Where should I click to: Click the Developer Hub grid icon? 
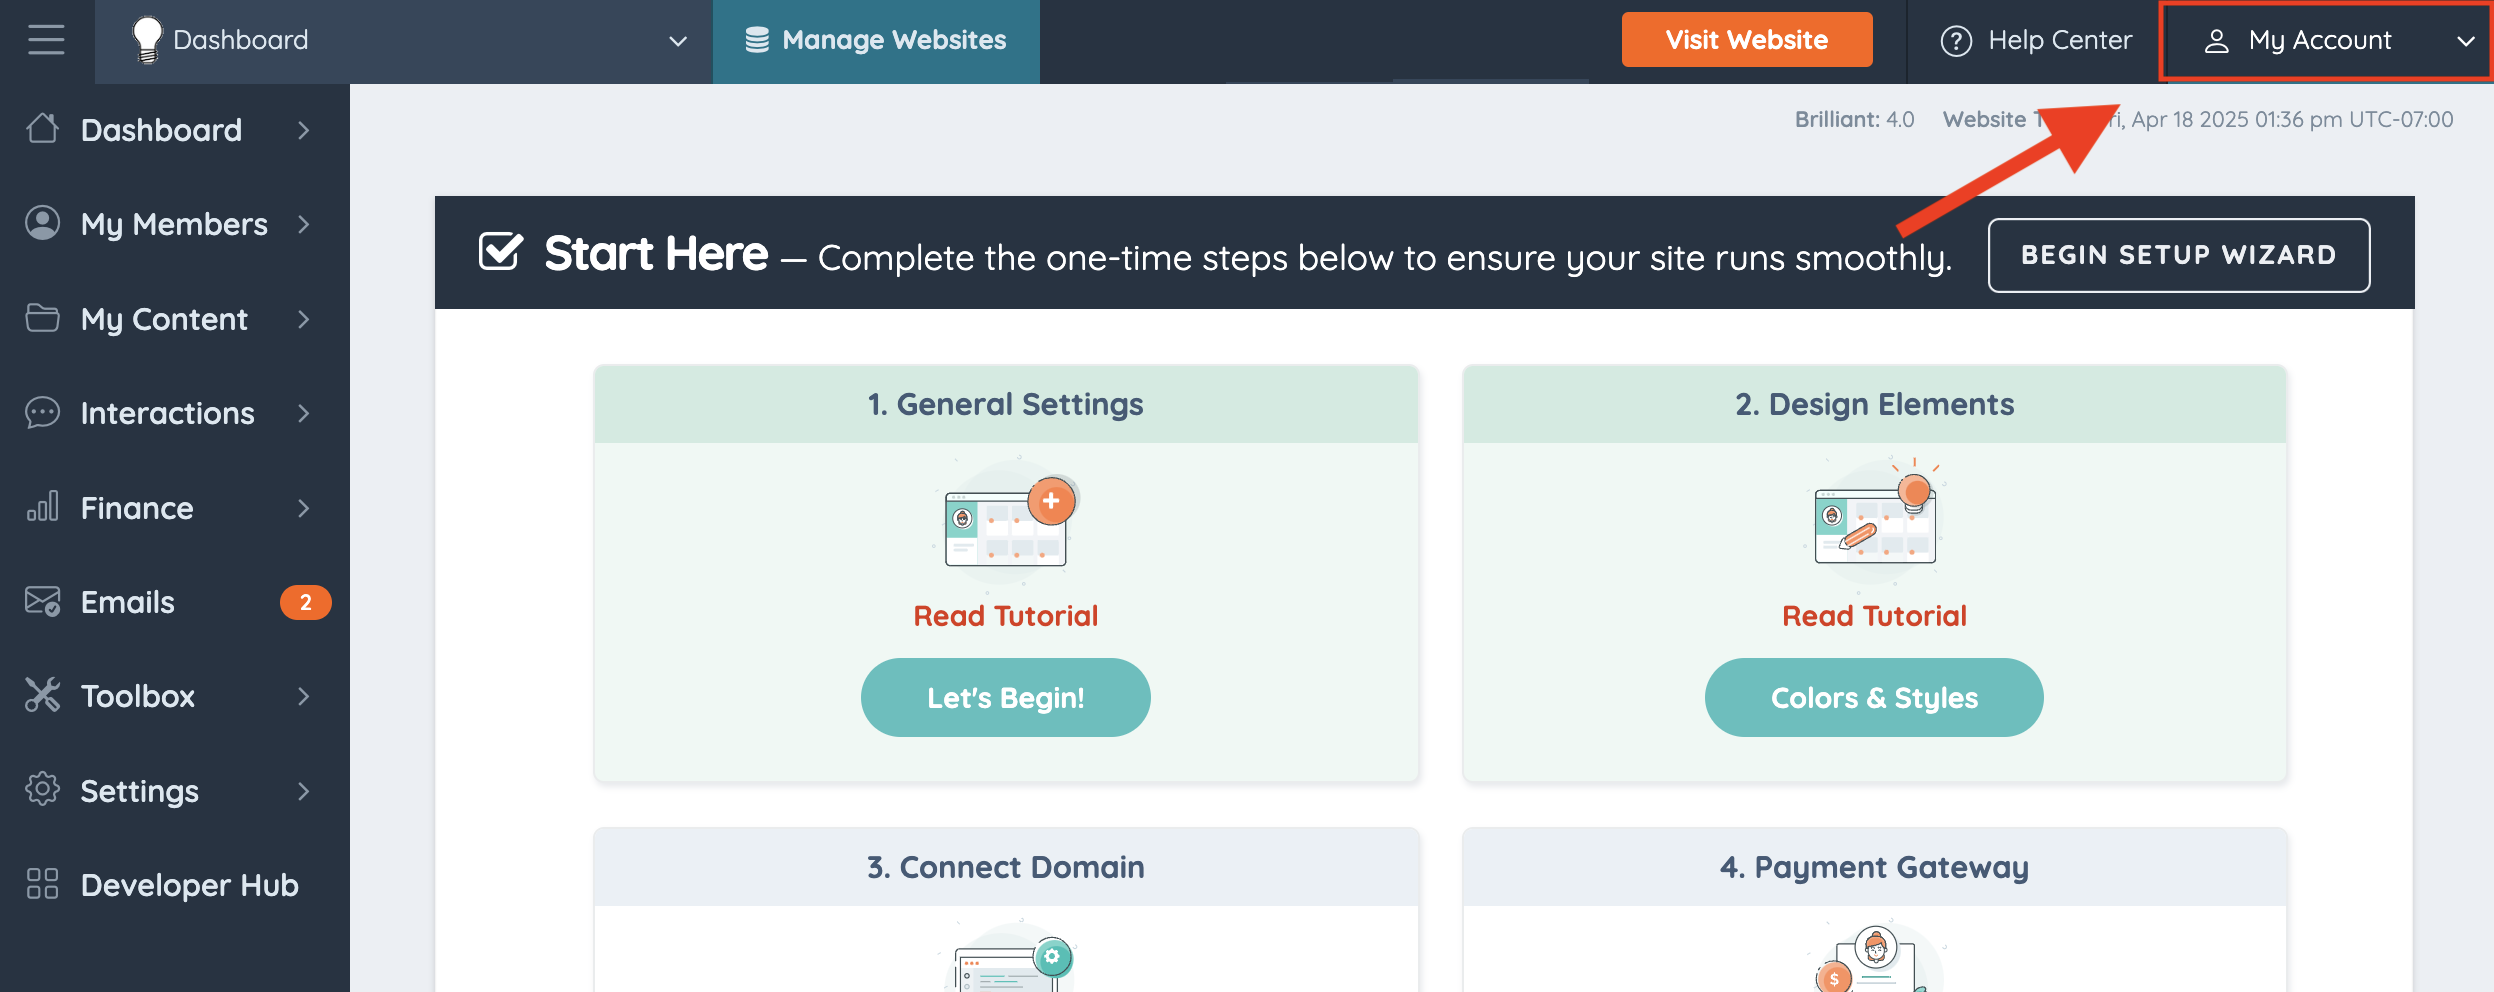point(43,884)
